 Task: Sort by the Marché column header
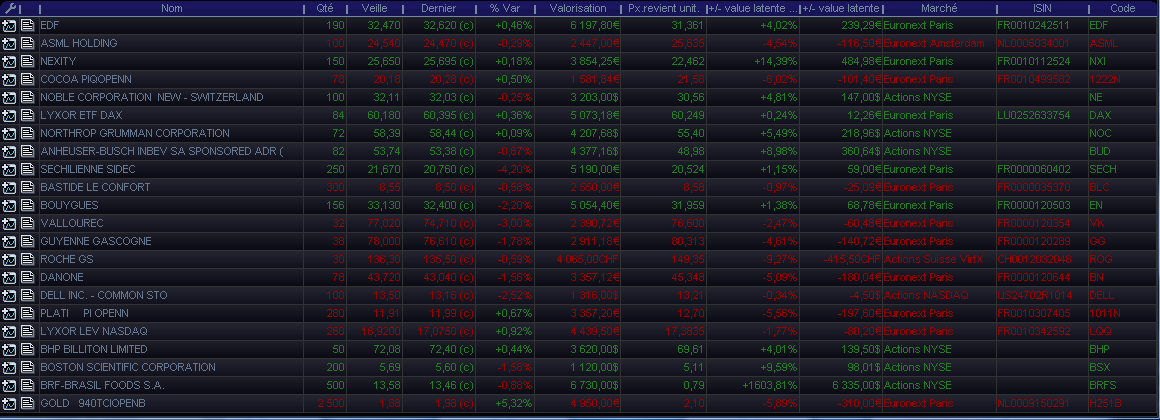pos(939,8)
